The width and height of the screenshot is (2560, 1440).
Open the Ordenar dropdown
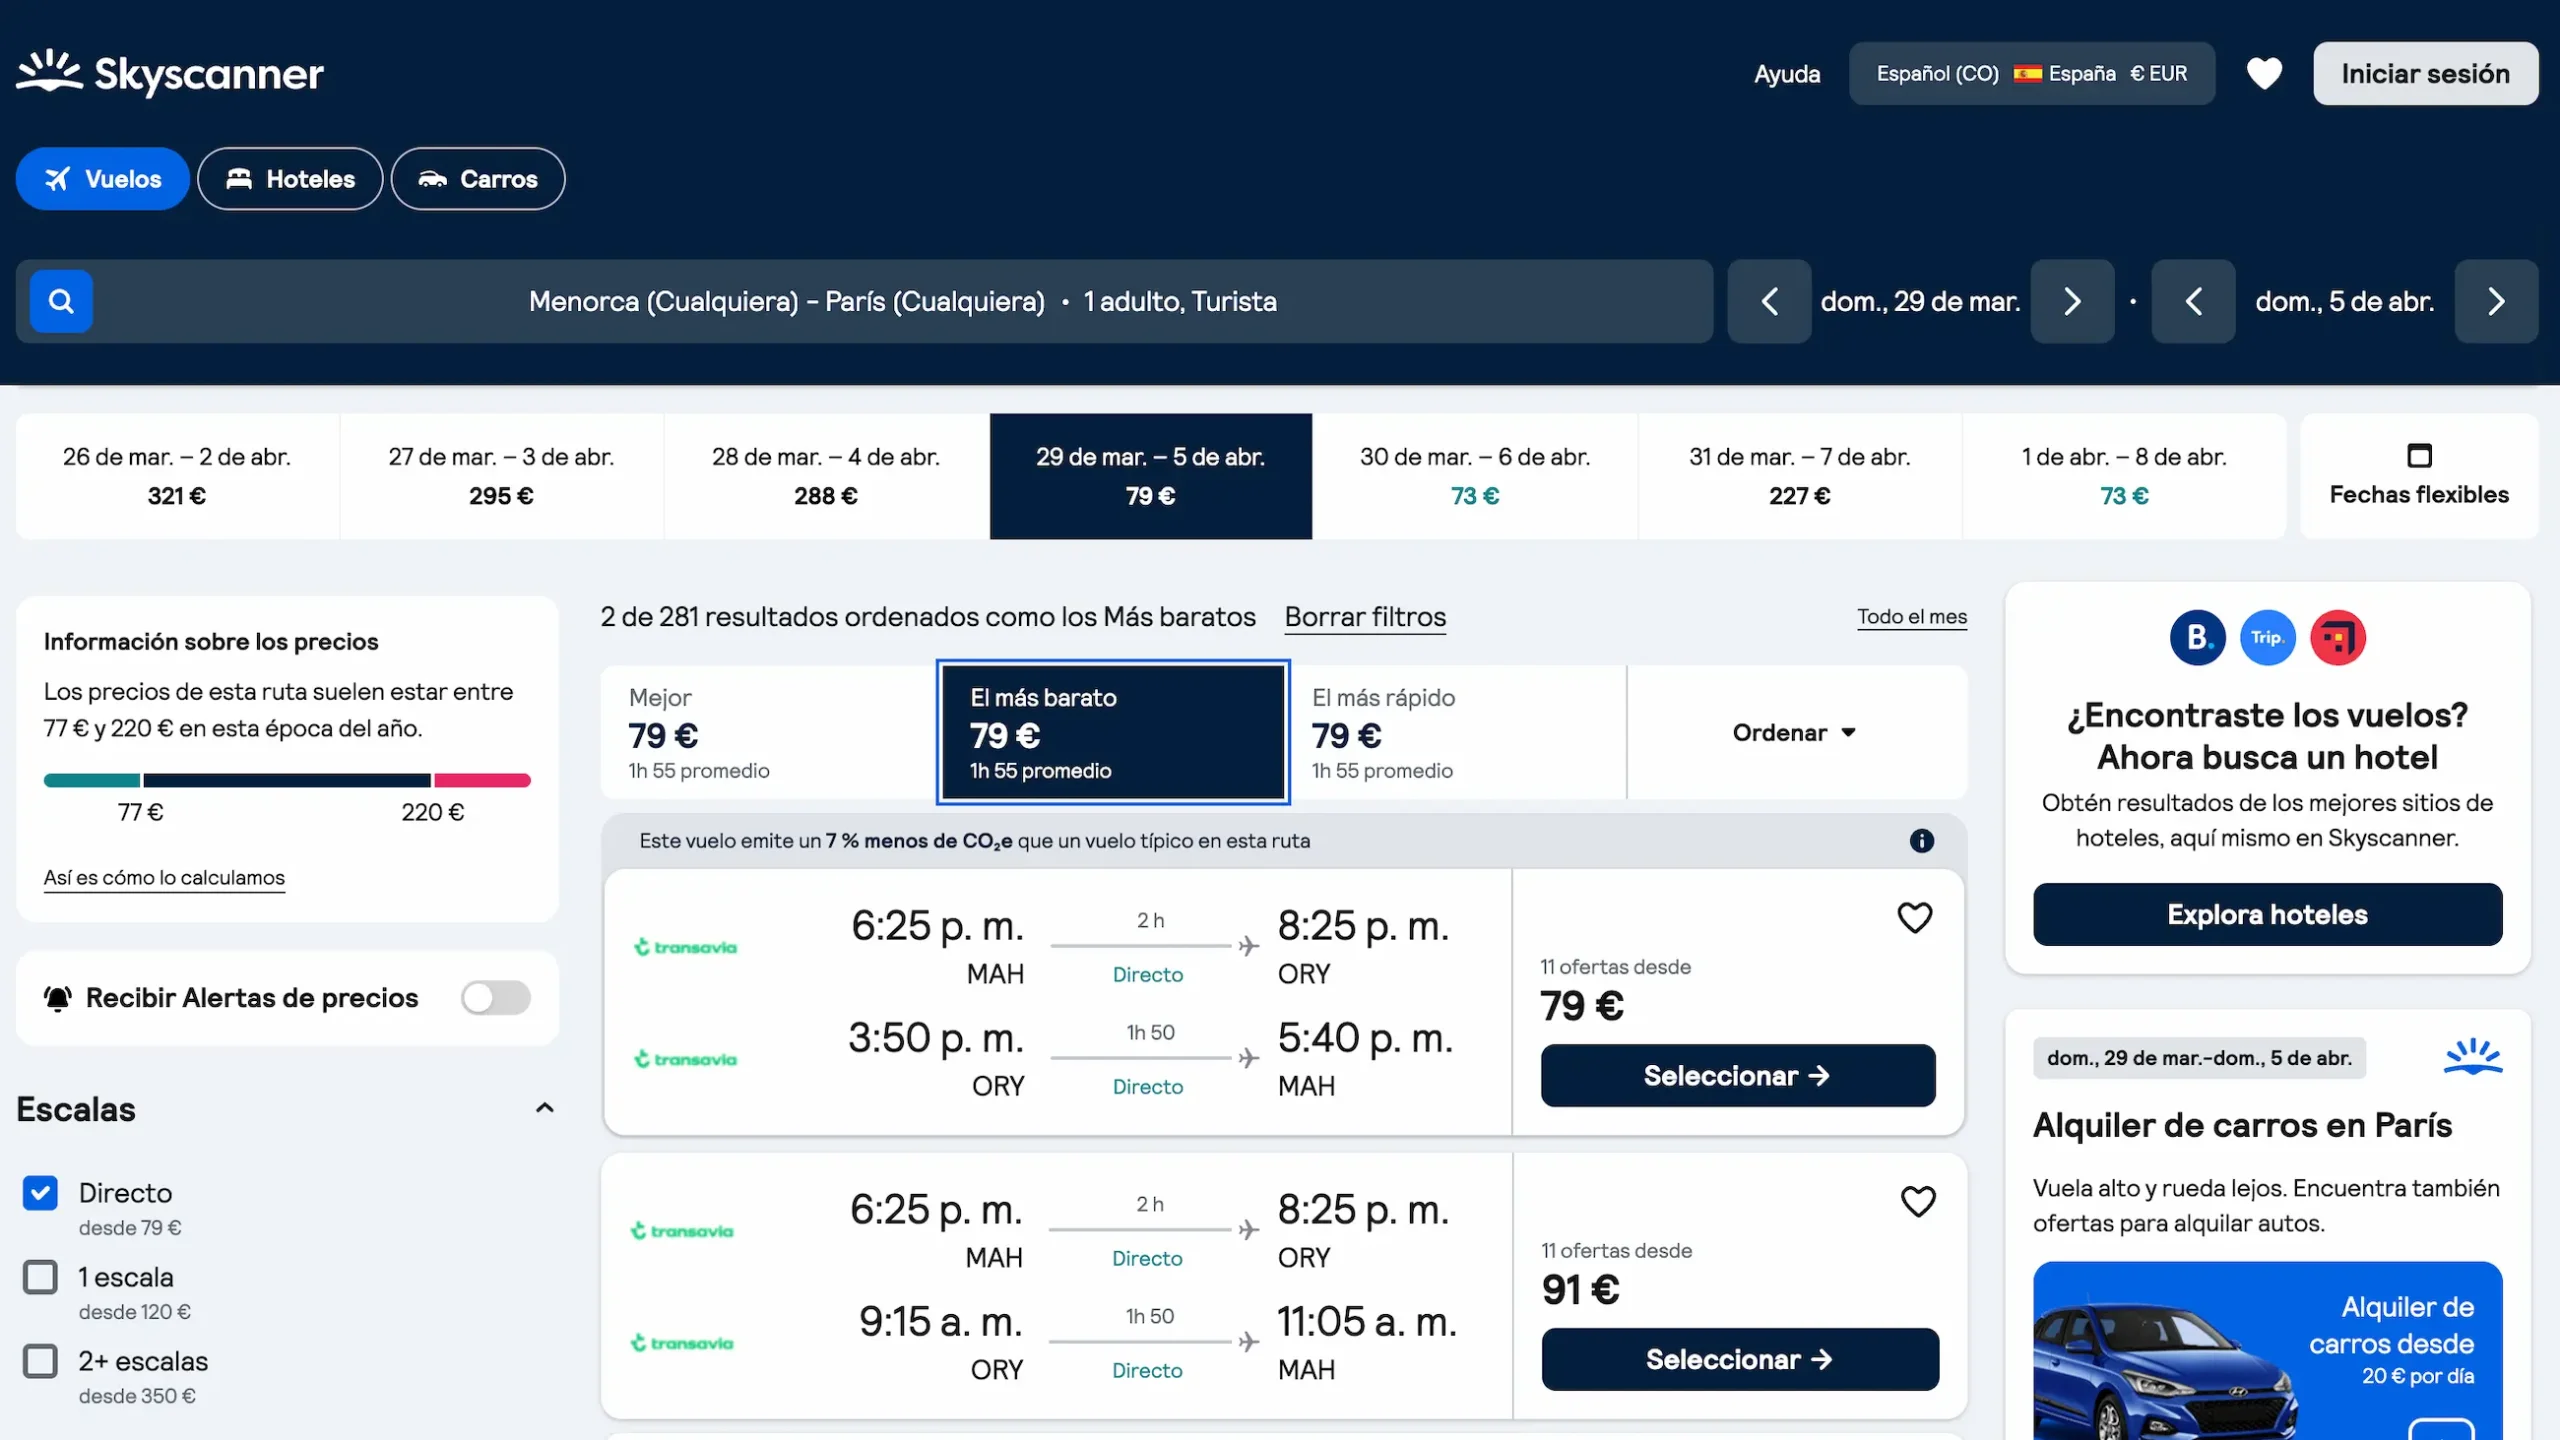(x=1794, y=732)
